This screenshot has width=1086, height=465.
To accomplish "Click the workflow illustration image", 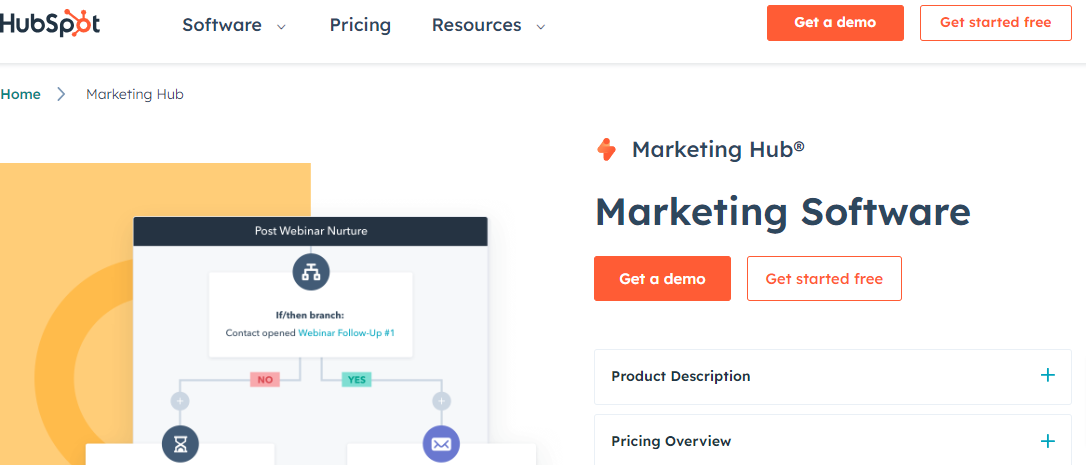I will click(x=270, y=314).
